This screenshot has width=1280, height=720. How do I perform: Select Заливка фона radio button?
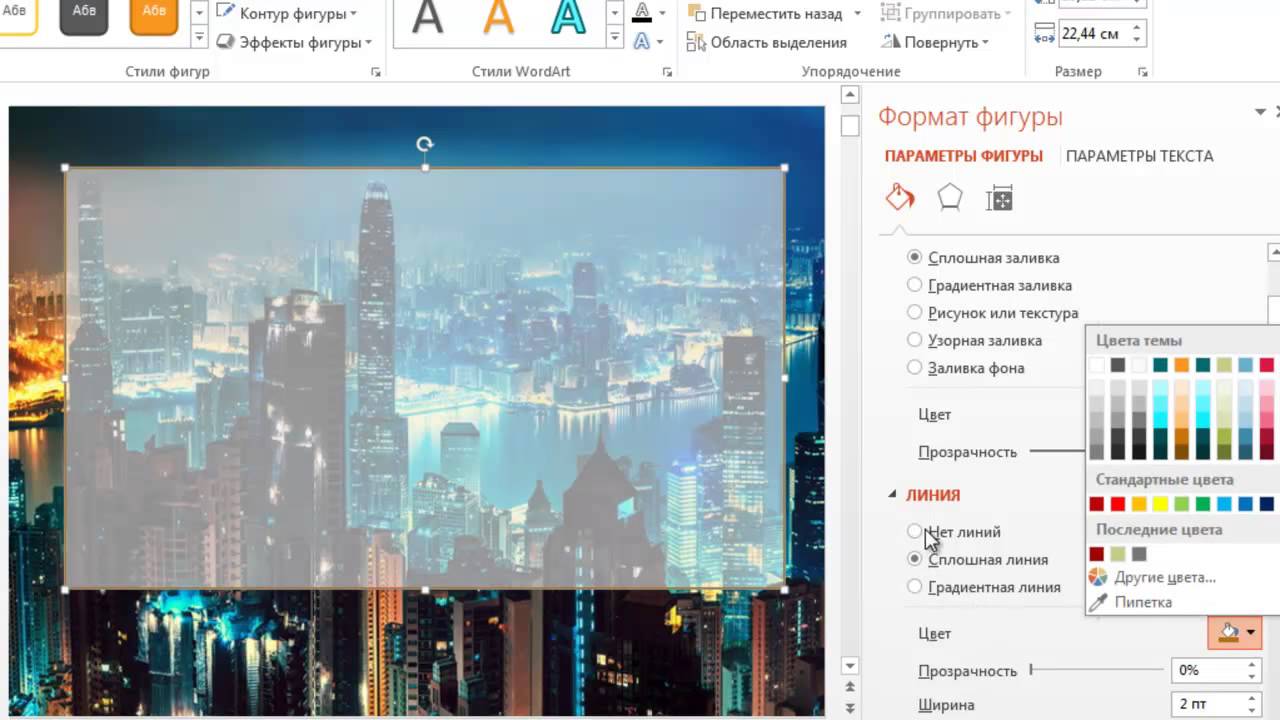914,367
